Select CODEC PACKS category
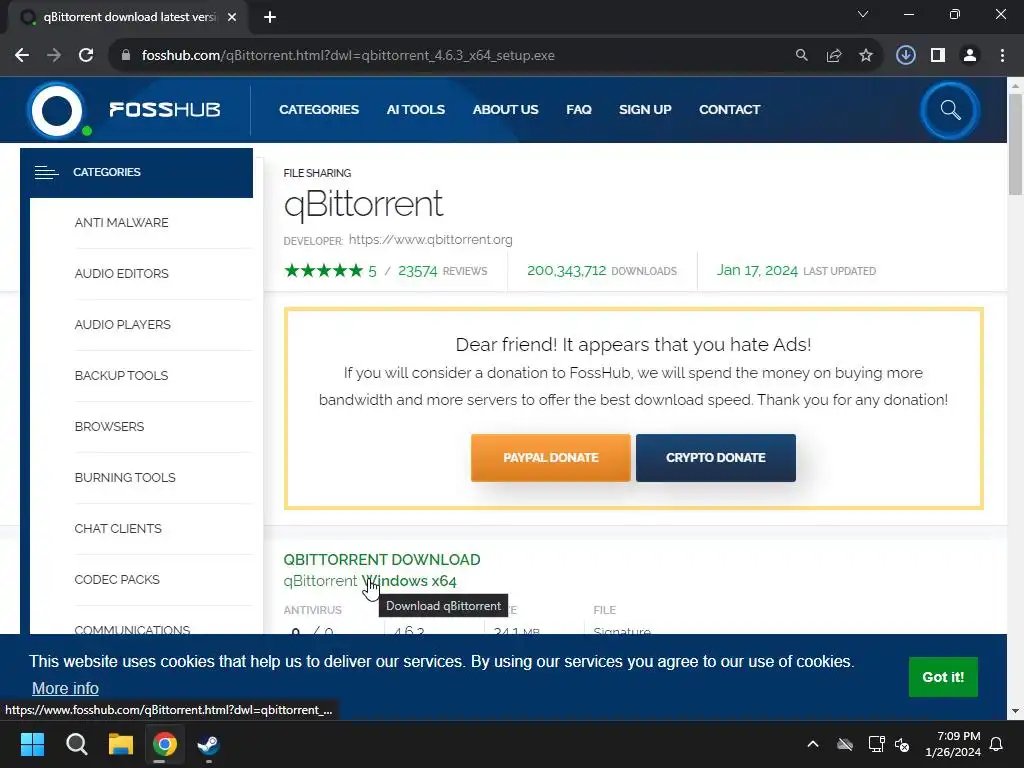 coord(117,579)
